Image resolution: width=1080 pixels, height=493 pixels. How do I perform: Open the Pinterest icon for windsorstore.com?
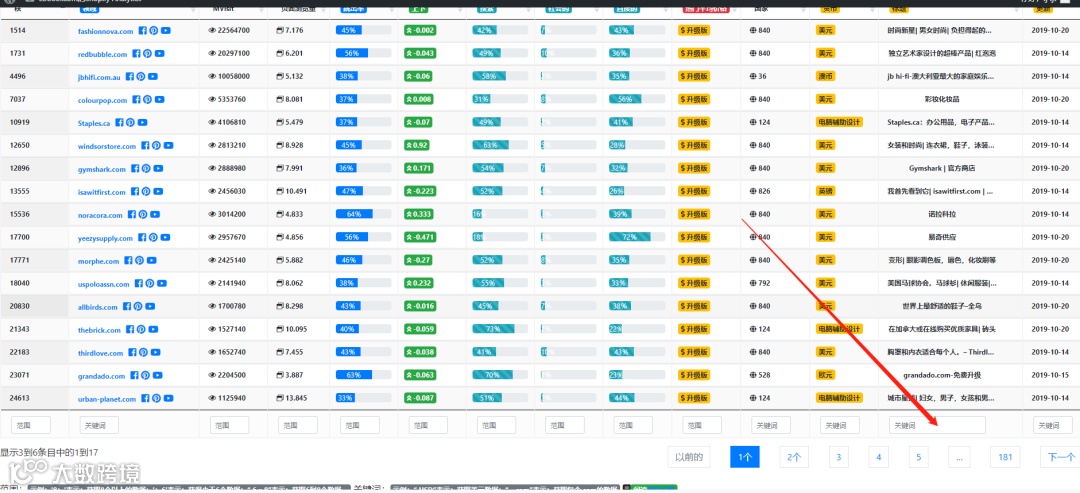[156, 145]
